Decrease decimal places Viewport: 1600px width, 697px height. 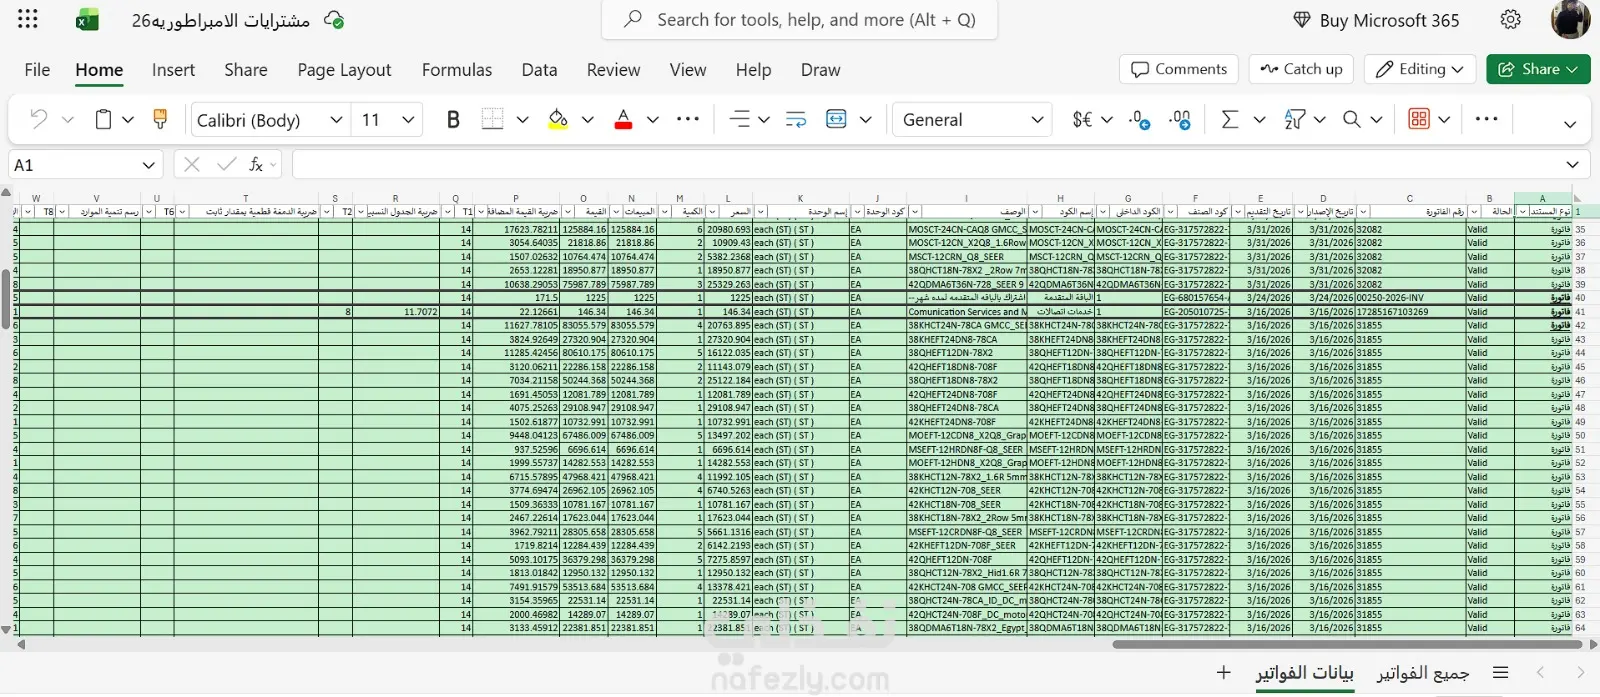pyautogui.click(x=1180, y=119)
